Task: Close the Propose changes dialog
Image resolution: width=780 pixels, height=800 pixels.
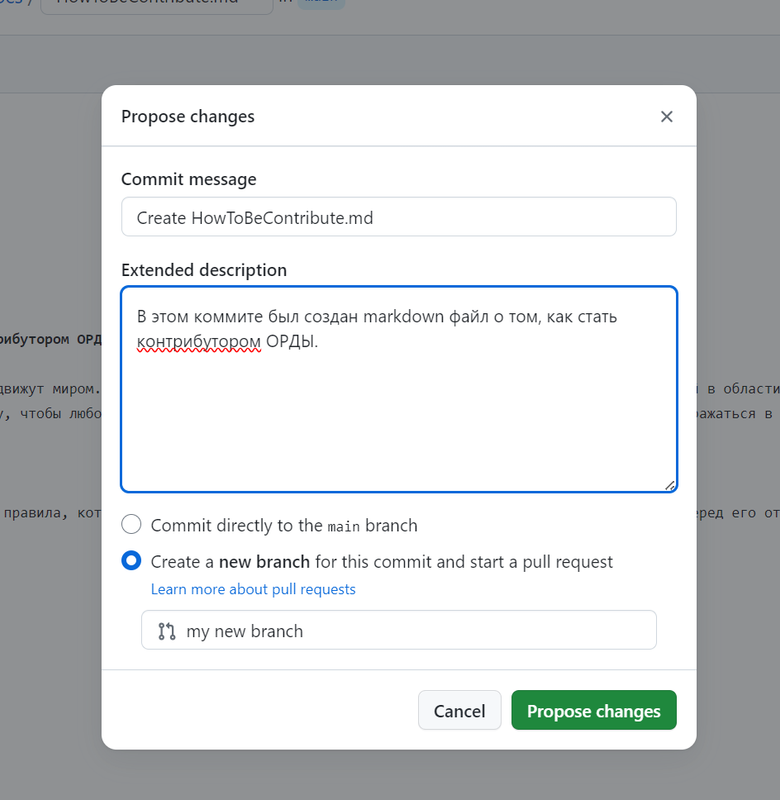Action: pyautogui.click(x=666, y=117)
